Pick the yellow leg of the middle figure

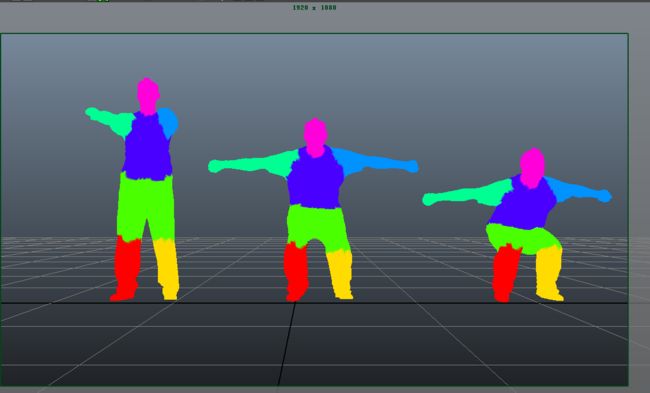coord(340,274)
